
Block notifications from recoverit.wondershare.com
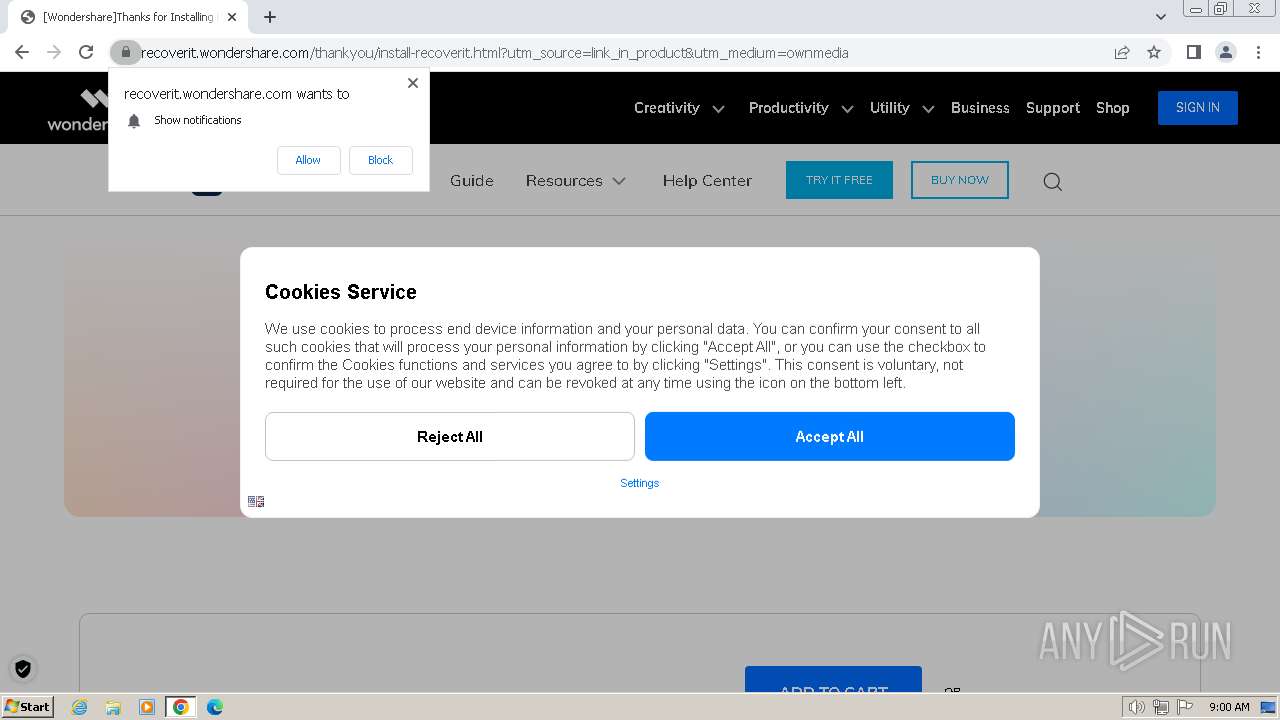380,160
